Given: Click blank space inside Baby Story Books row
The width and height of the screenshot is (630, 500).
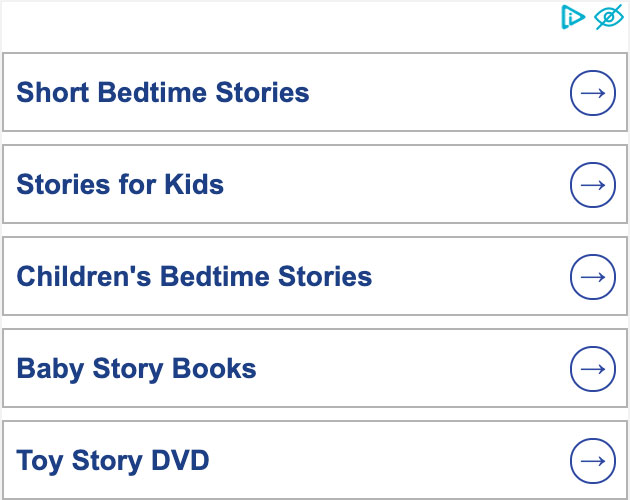Looking at the screenshot, I should [410, 369].
